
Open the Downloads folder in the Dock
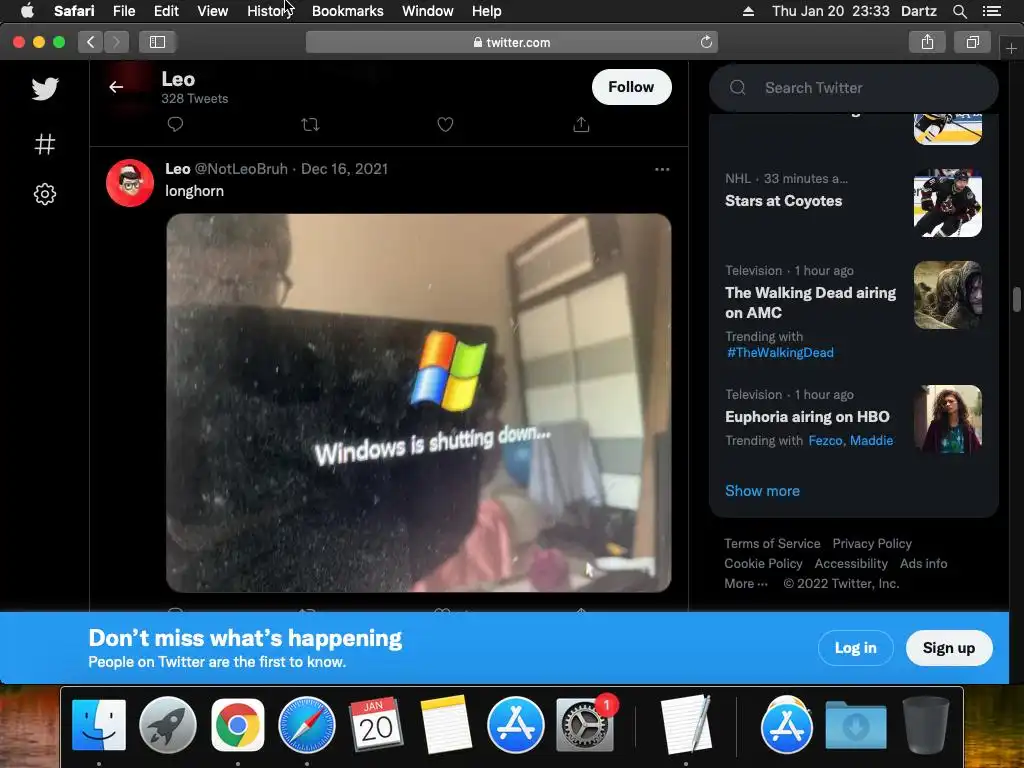coord(856,725)
